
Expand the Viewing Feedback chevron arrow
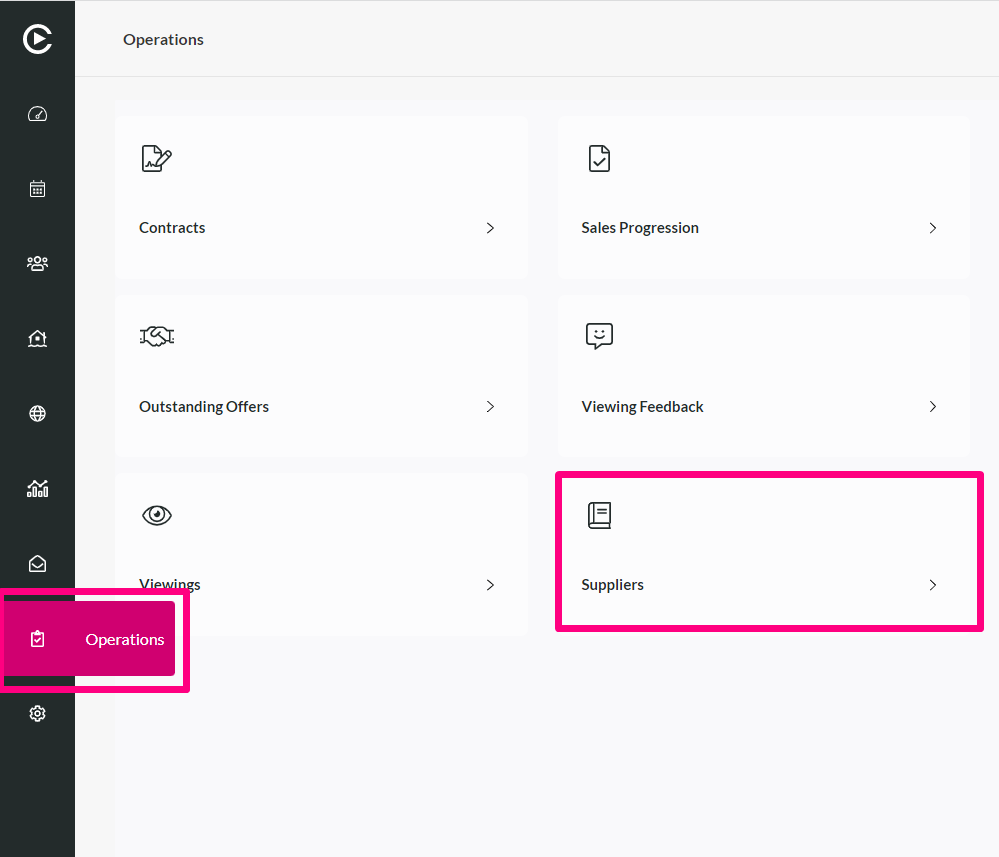coord(933,407)
